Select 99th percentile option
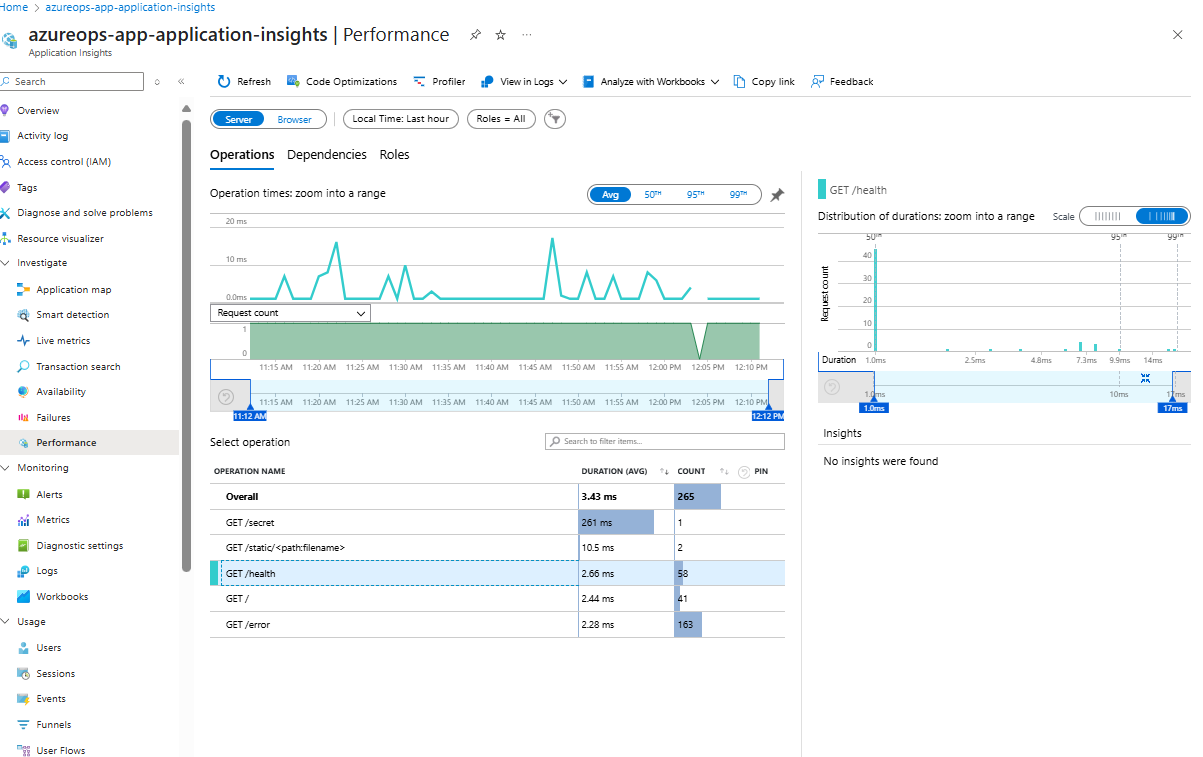Screen dimensions: 1203x757 point(739,195)
